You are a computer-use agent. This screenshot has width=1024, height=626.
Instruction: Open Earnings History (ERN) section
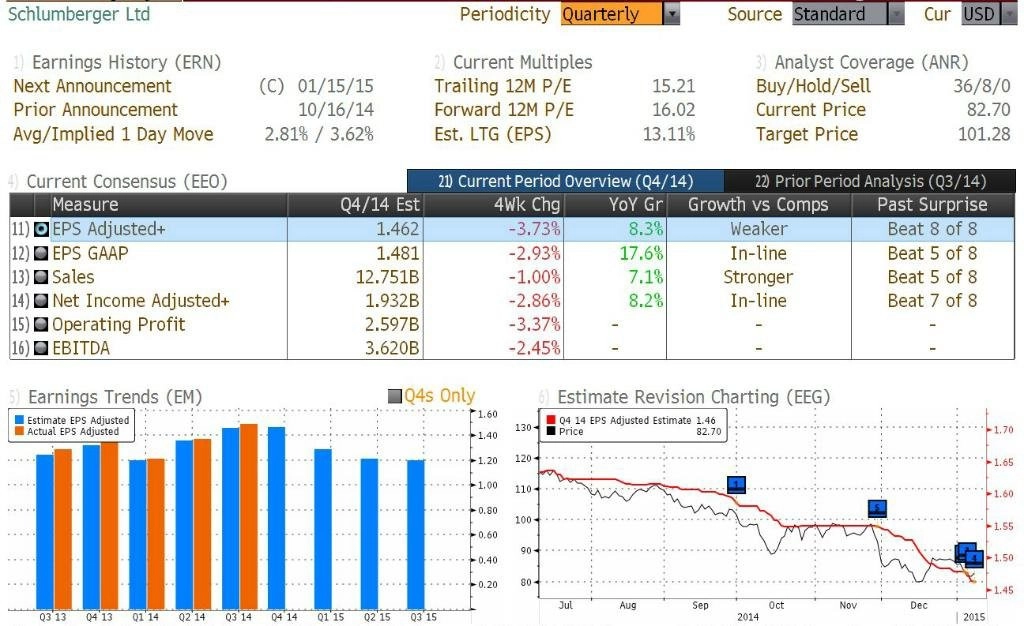pos(126,62)
